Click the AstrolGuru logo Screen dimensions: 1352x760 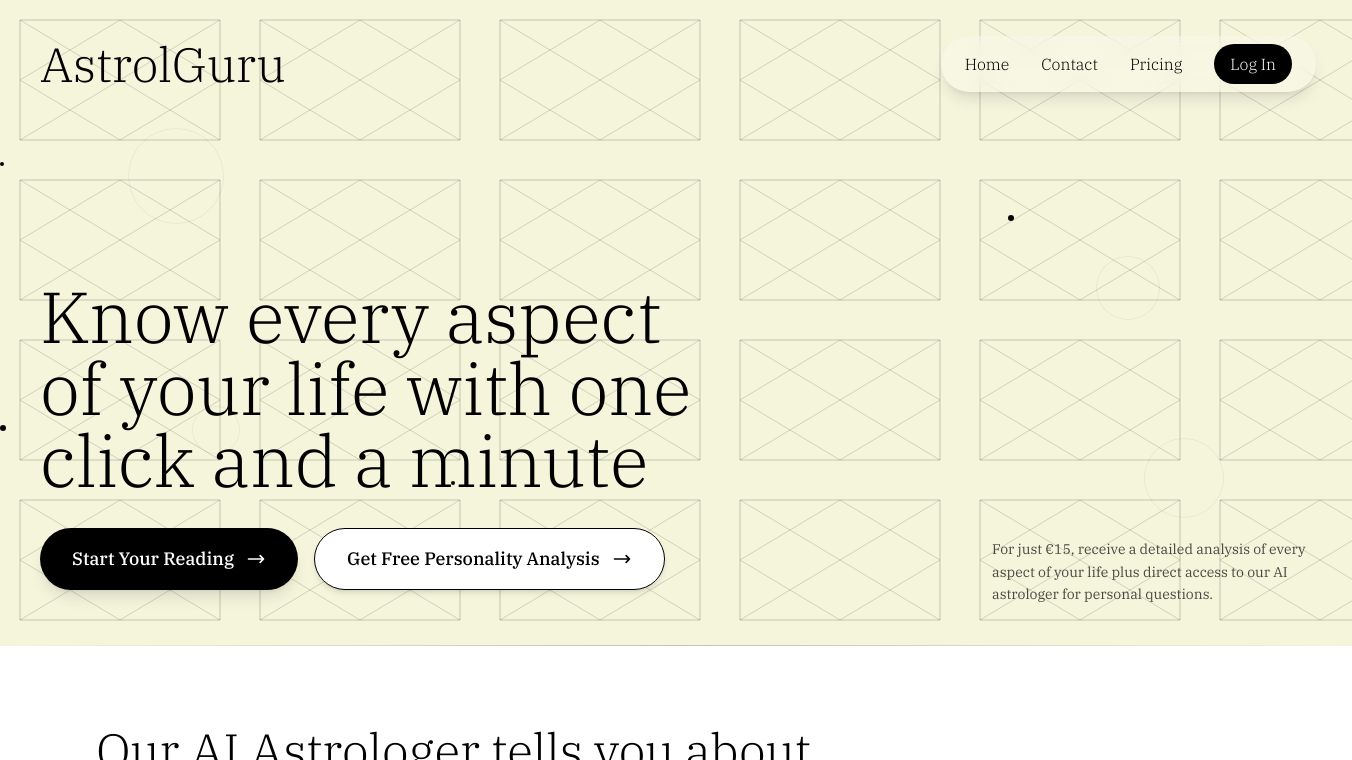[163, 66]
